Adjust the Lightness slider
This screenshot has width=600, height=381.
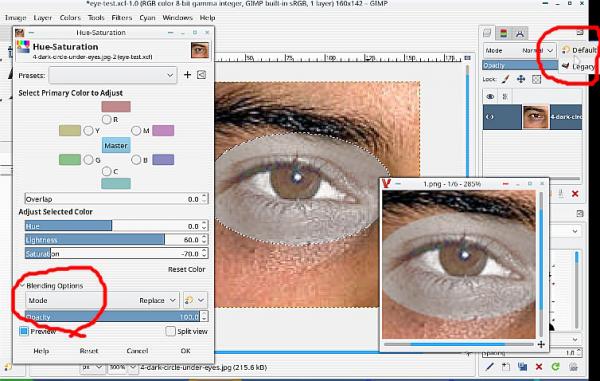116,239
